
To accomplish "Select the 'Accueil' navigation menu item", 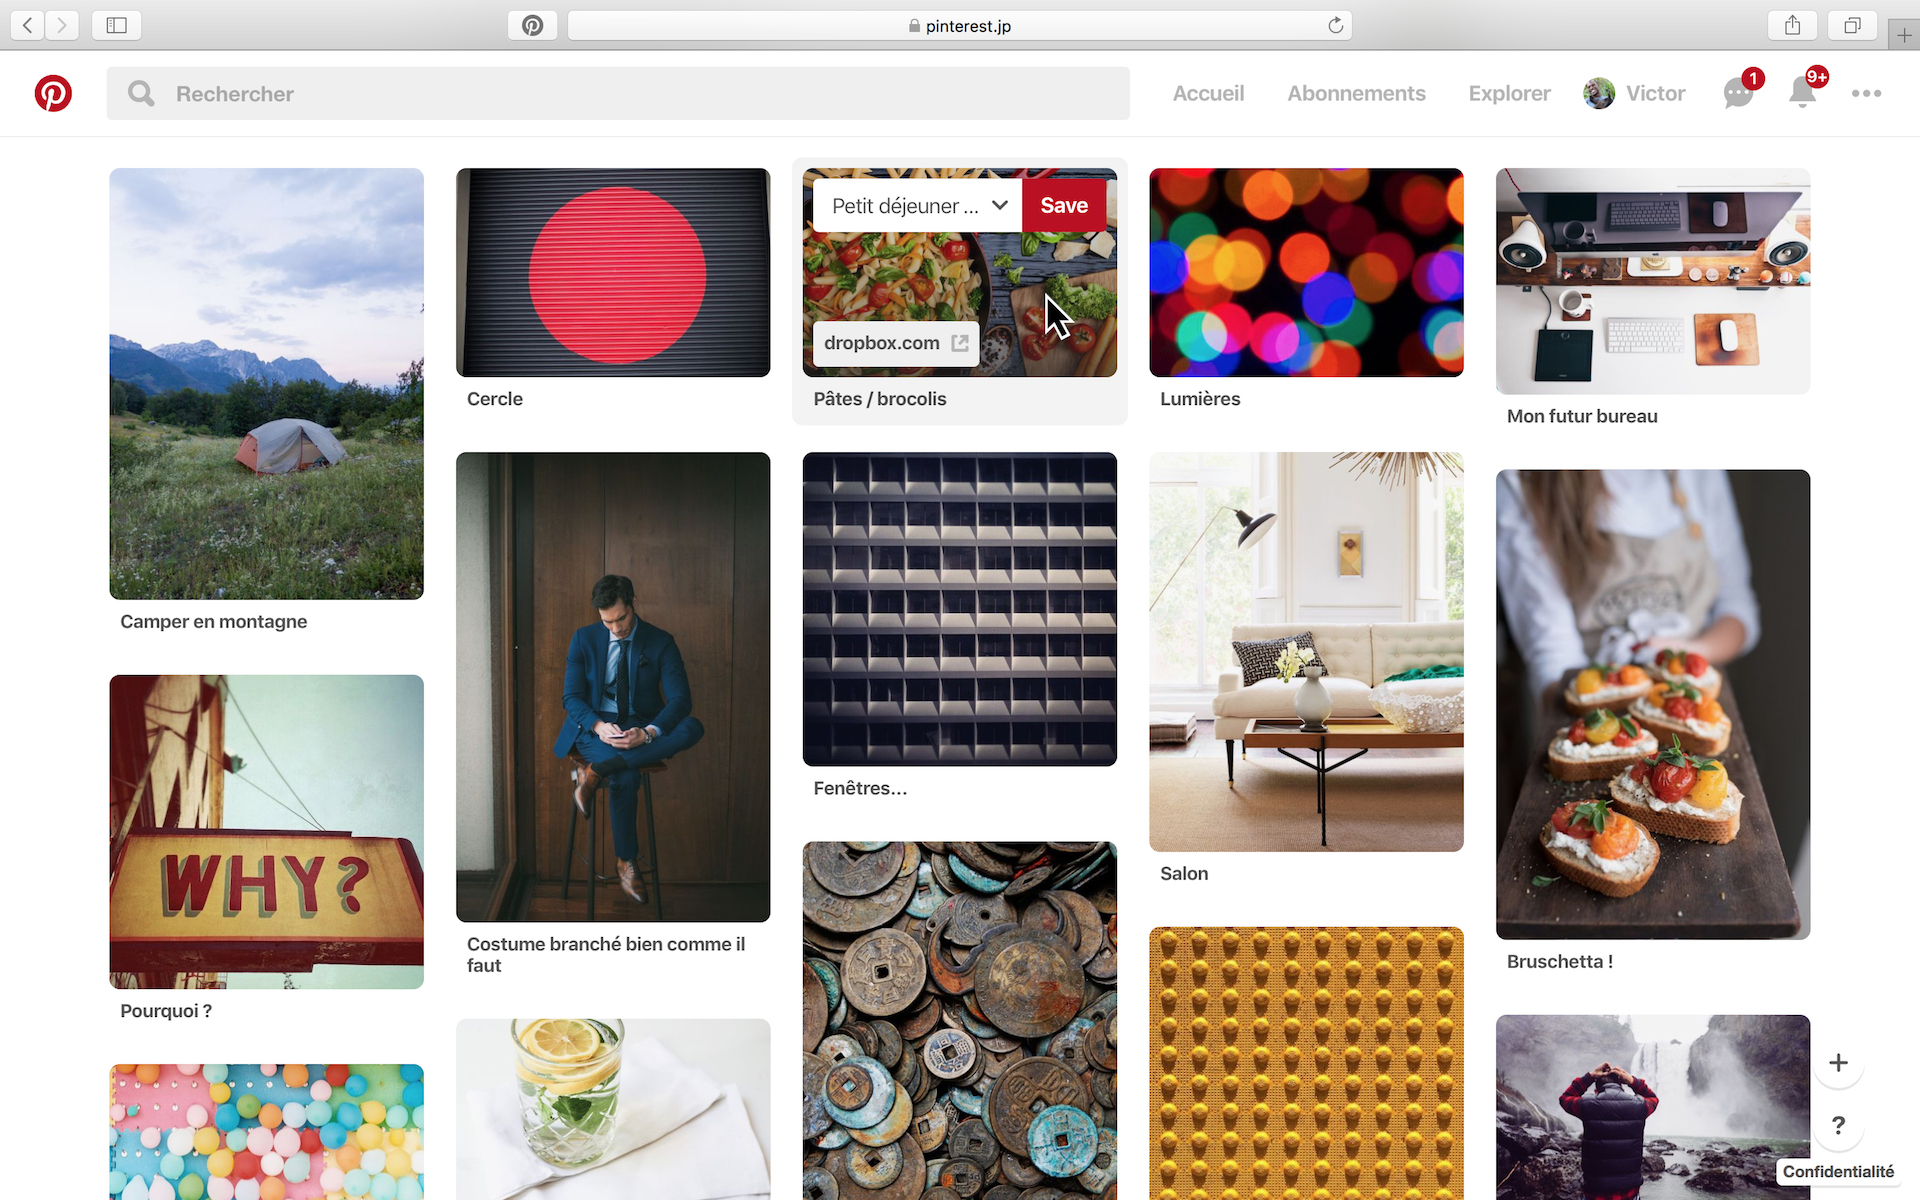I will point(1210,93).
